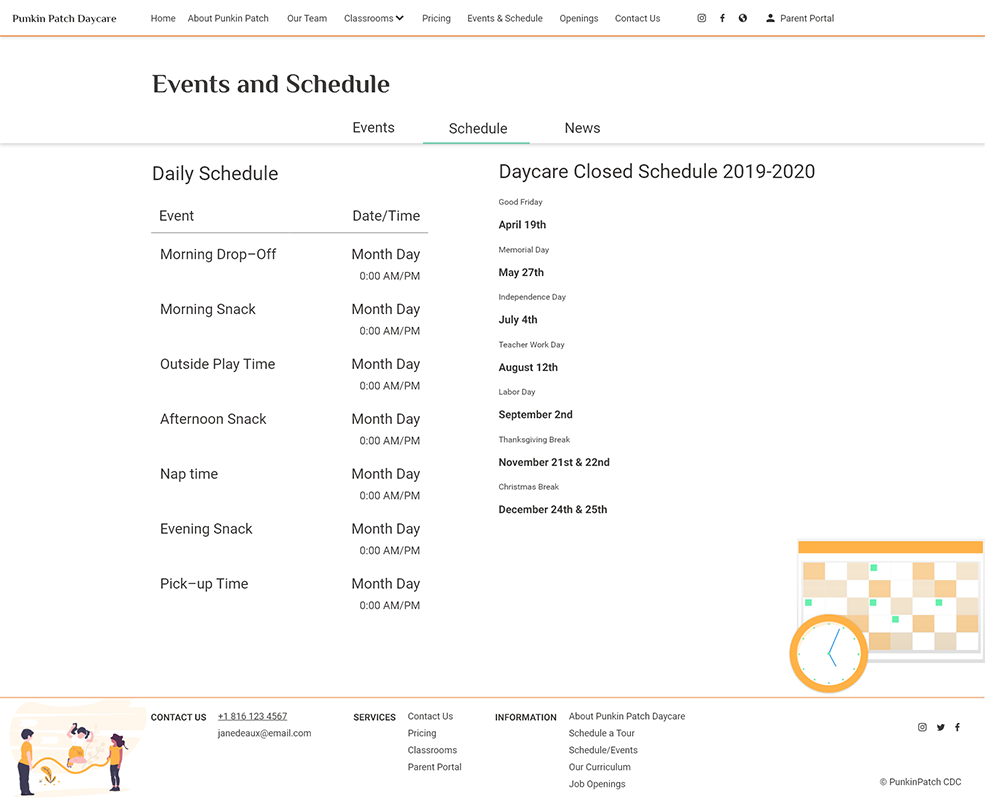Click the Event column header
985x800 pixels.
177,216
